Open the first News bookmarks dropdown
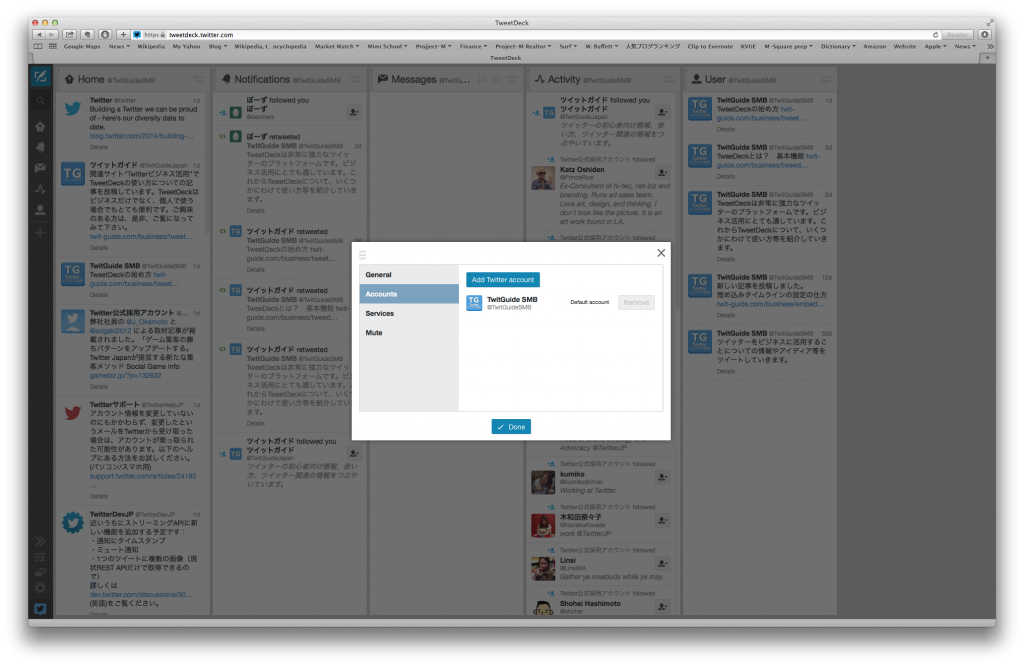 119,46
